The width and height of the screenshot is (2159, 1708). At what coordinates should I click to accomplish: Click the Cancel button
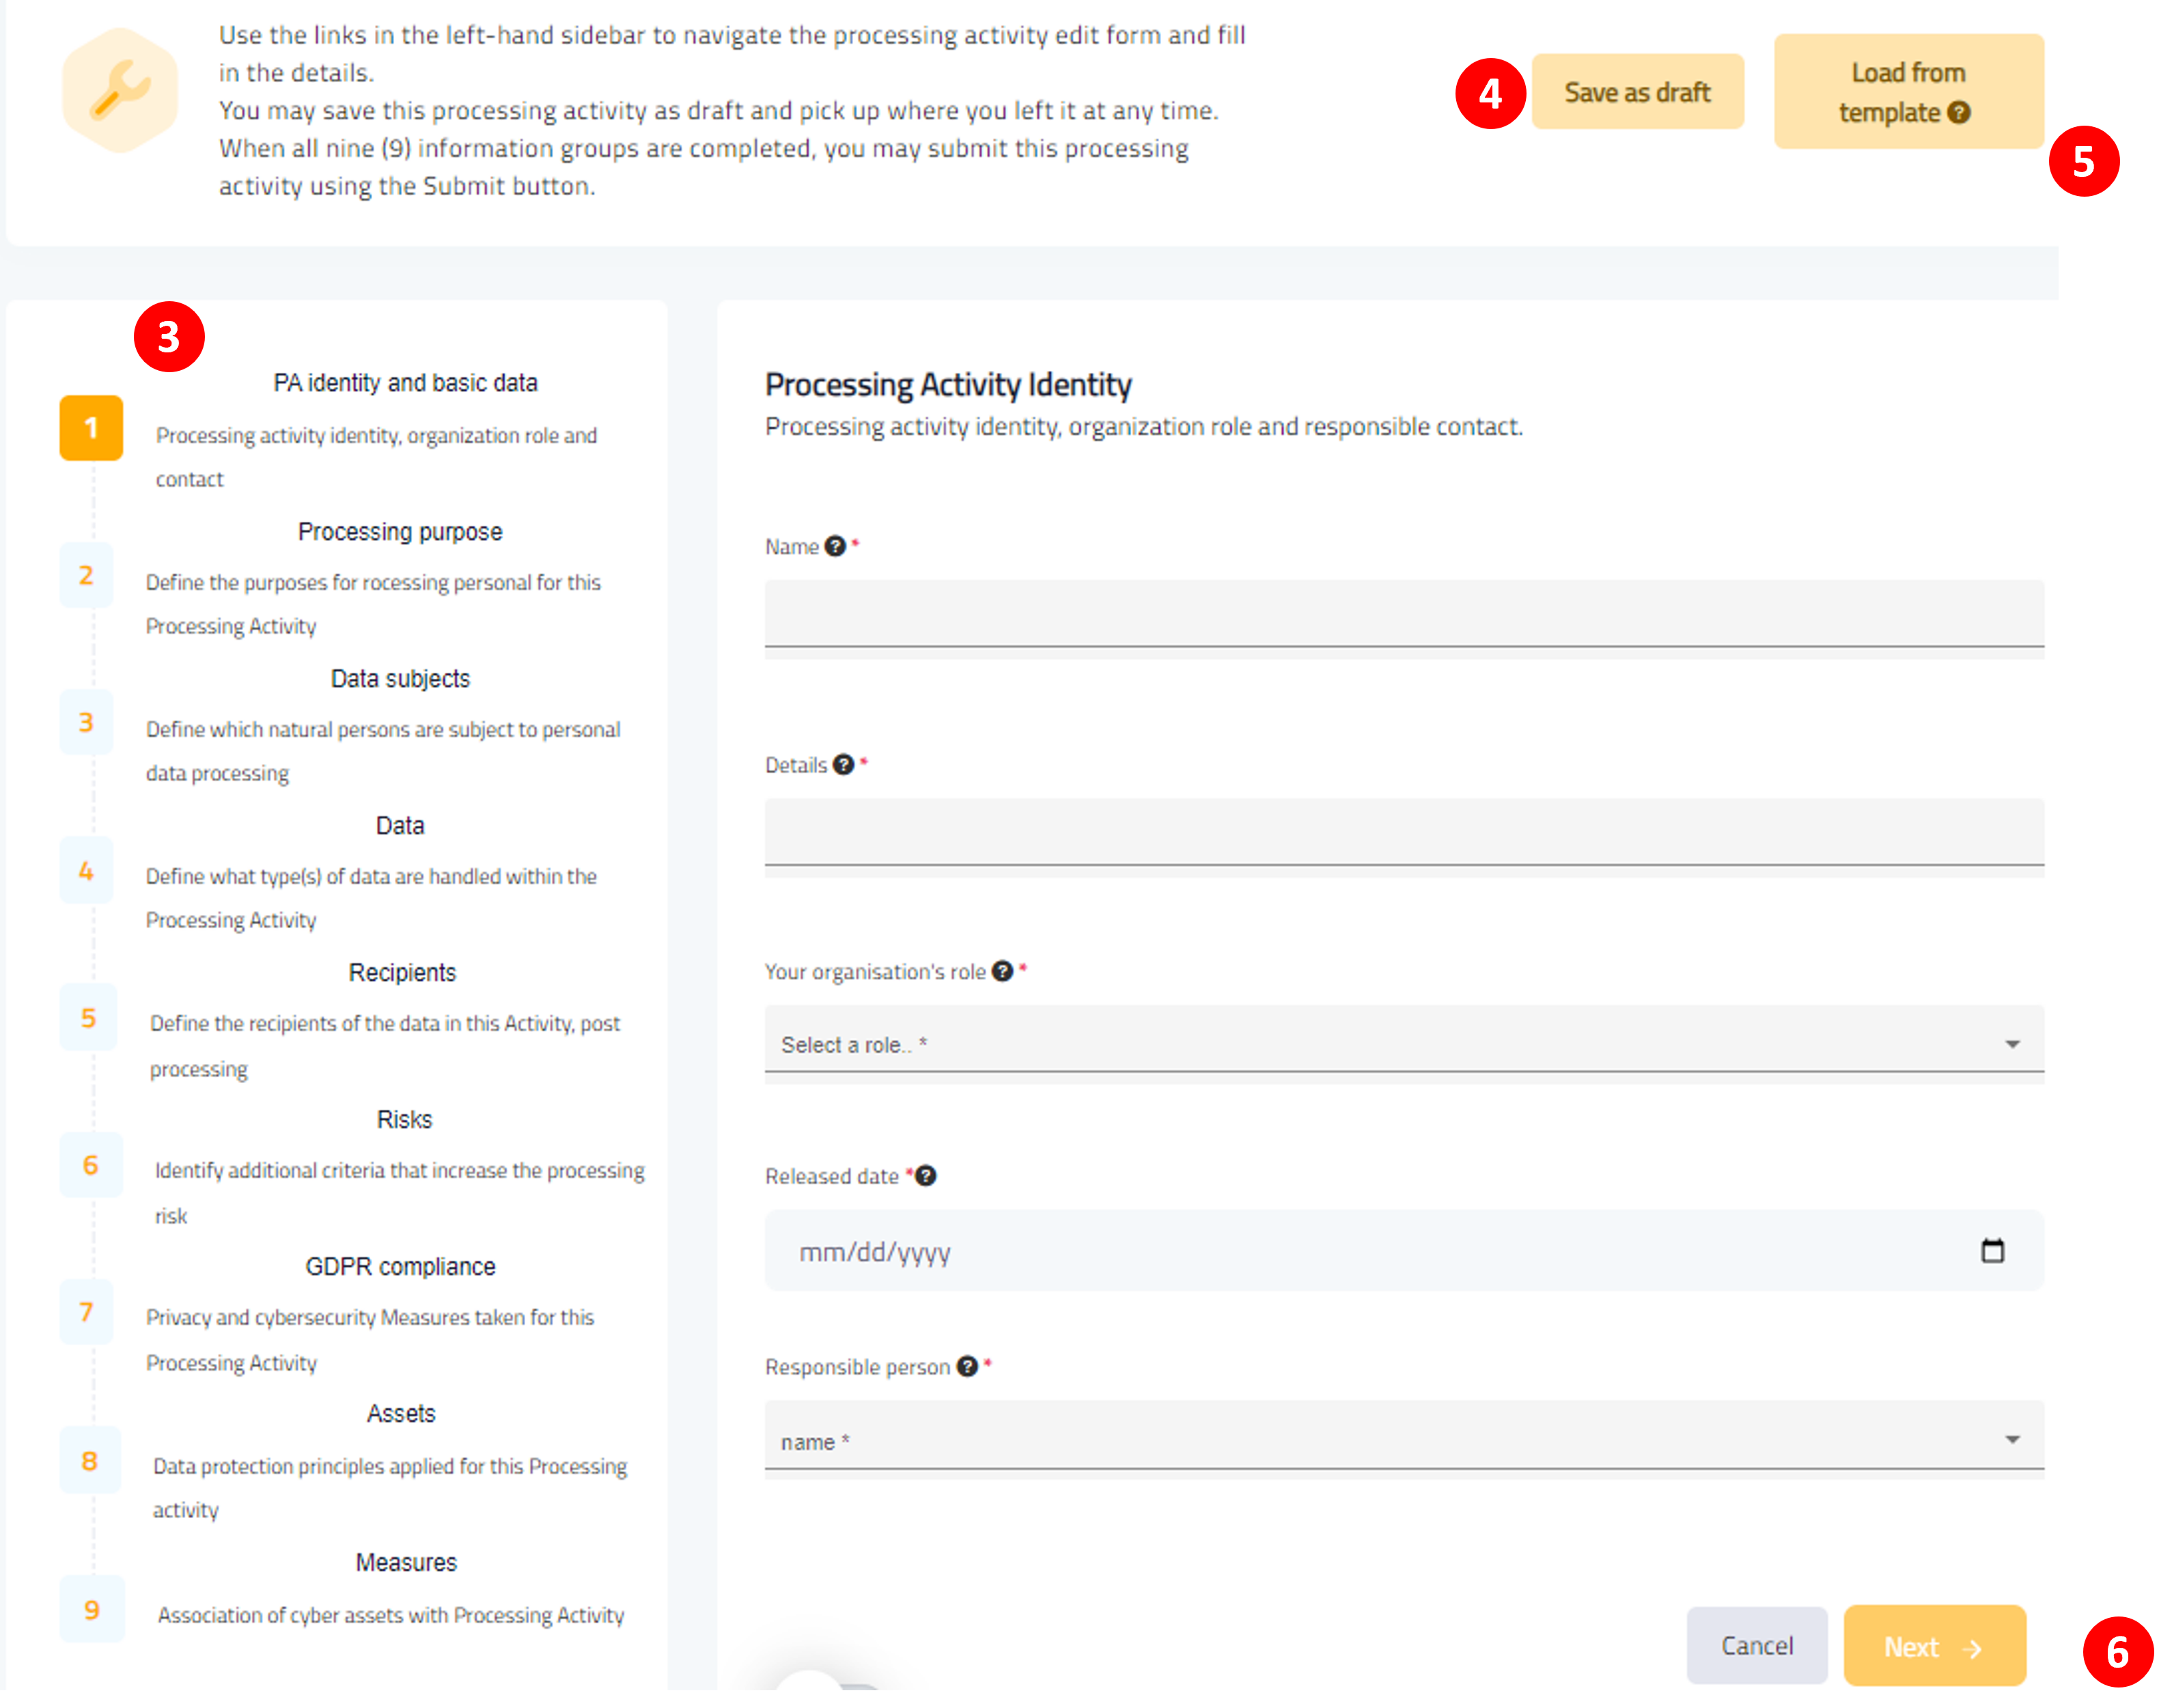click(x=1757, y=1646)
